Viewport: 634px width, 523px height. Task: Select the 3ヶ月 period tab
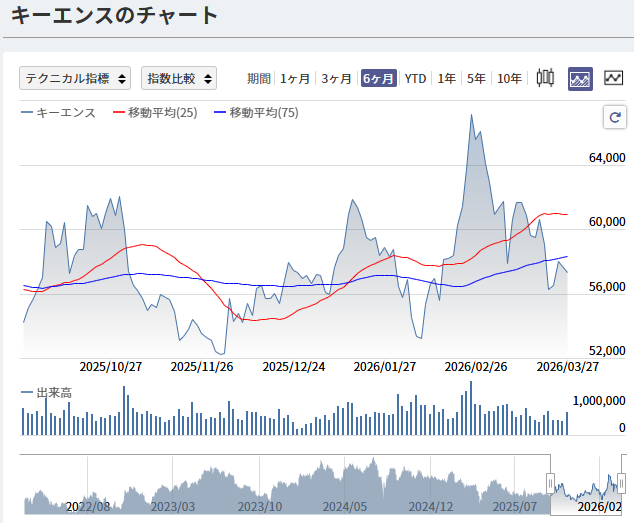[x=336, y=78]
